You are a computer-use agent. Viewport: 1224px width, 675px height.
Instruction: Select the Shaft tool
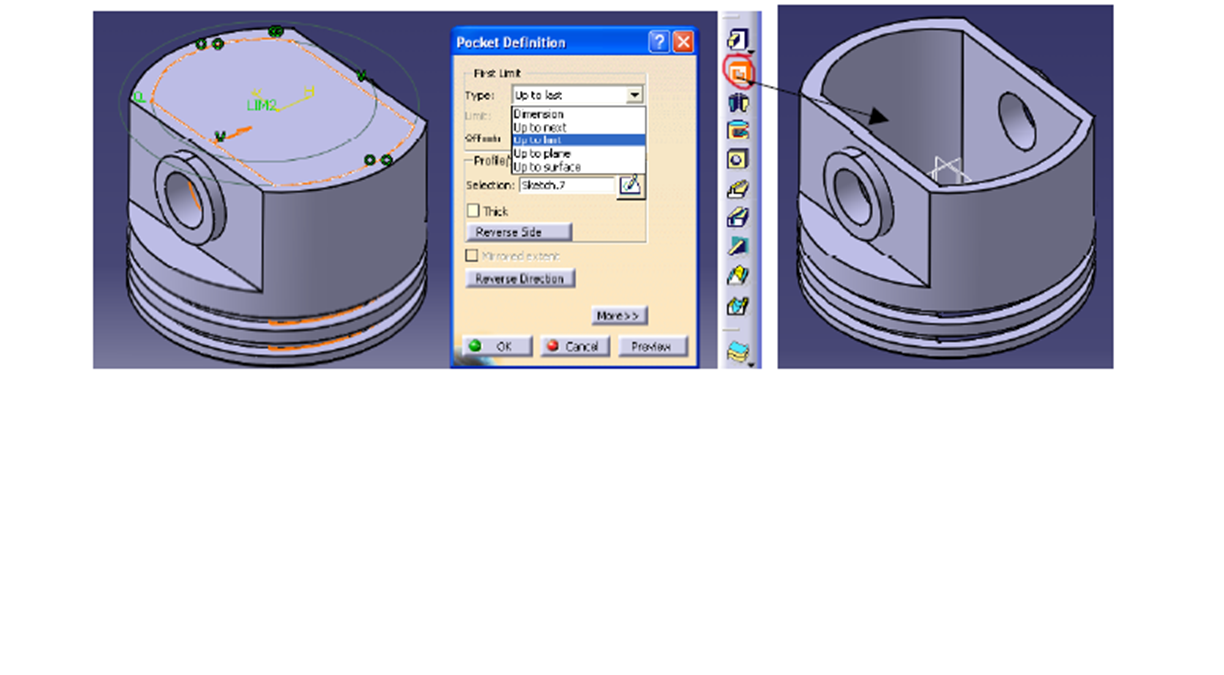(737, 103)
